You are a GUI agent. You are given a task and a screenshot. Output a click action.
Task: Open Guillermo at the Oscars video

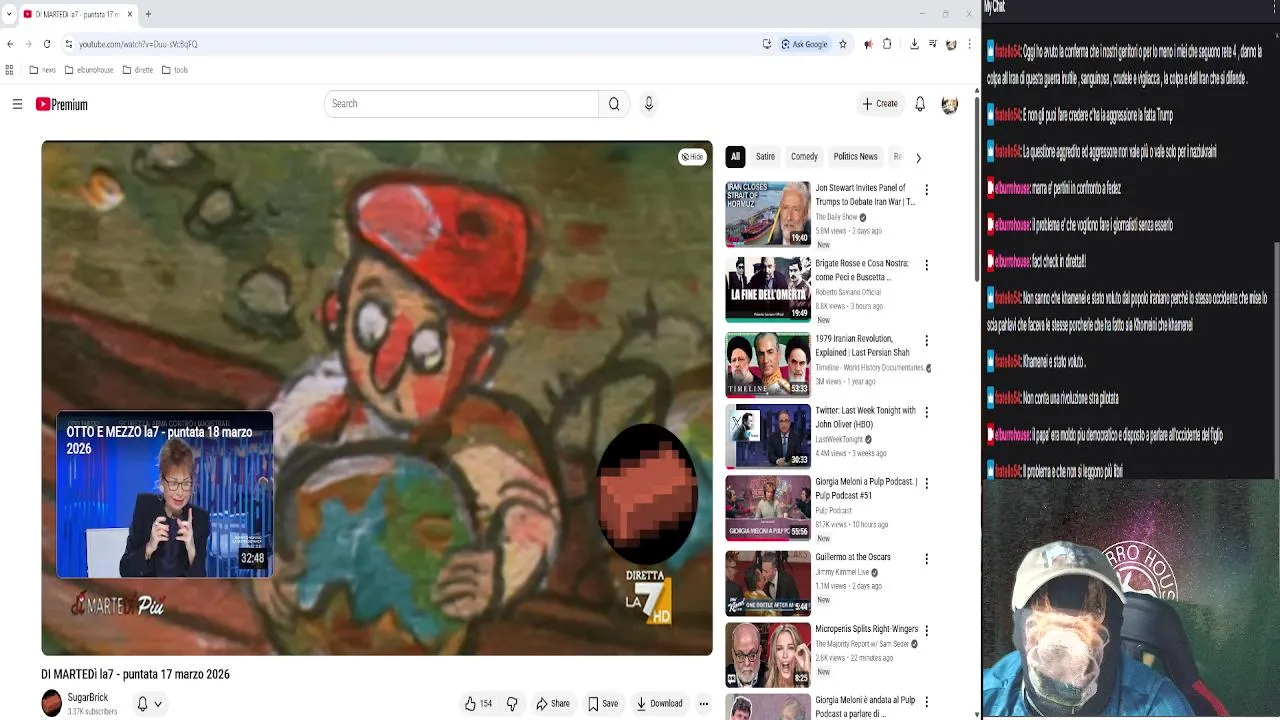point(768,583)
